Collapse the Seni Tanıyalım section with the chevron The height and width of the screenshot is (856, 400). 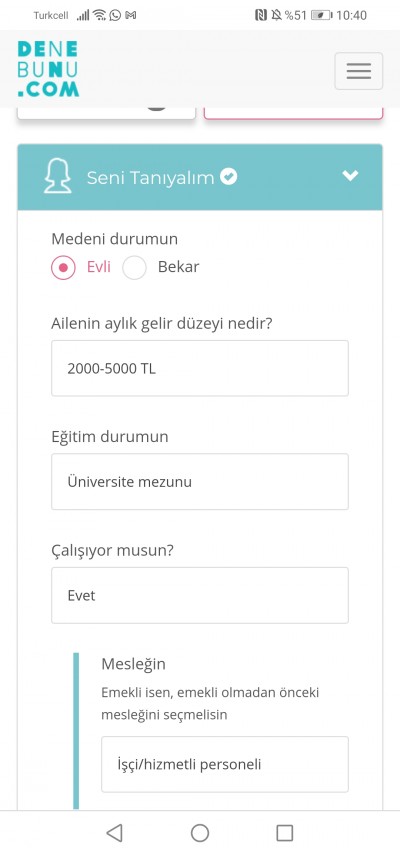coord(350,176)
